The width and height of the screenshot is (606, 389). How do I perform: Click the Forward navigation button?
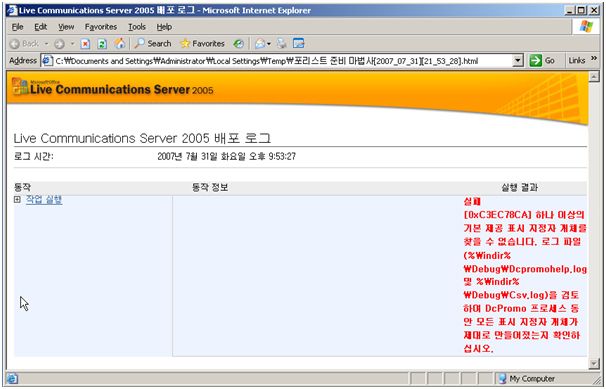click(x=59, y=44)
